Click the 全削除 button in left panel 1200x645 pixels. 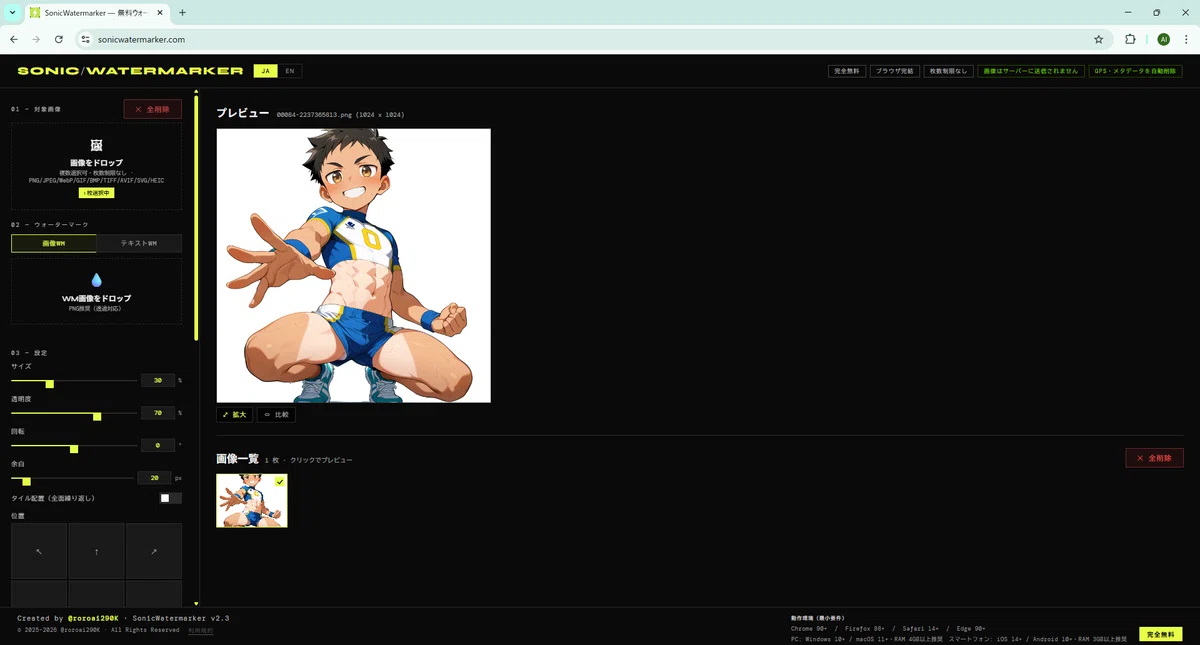click(153, 109)
